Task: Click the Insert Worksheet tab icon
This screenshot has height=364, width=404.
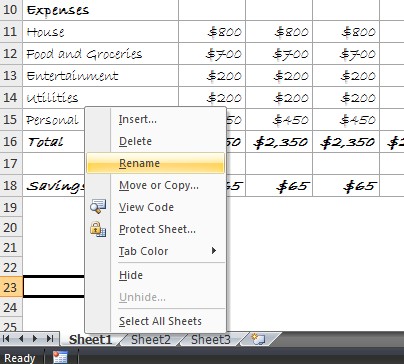Action: (258, 339)
